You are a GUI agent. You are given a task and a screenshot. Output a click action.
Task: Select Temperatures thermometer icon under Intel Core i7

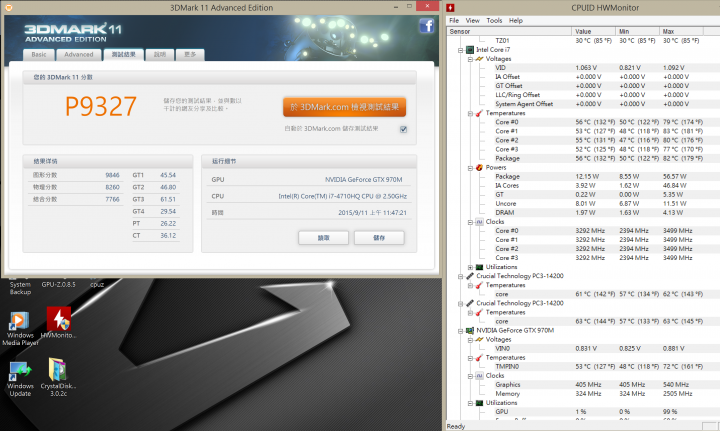[x=479, y=113]
